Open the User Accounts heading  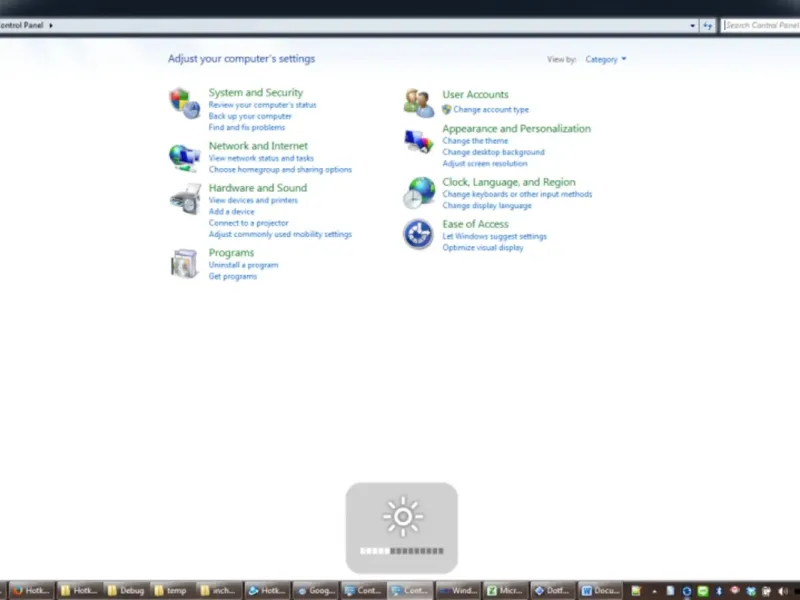[x=475, y=94]
